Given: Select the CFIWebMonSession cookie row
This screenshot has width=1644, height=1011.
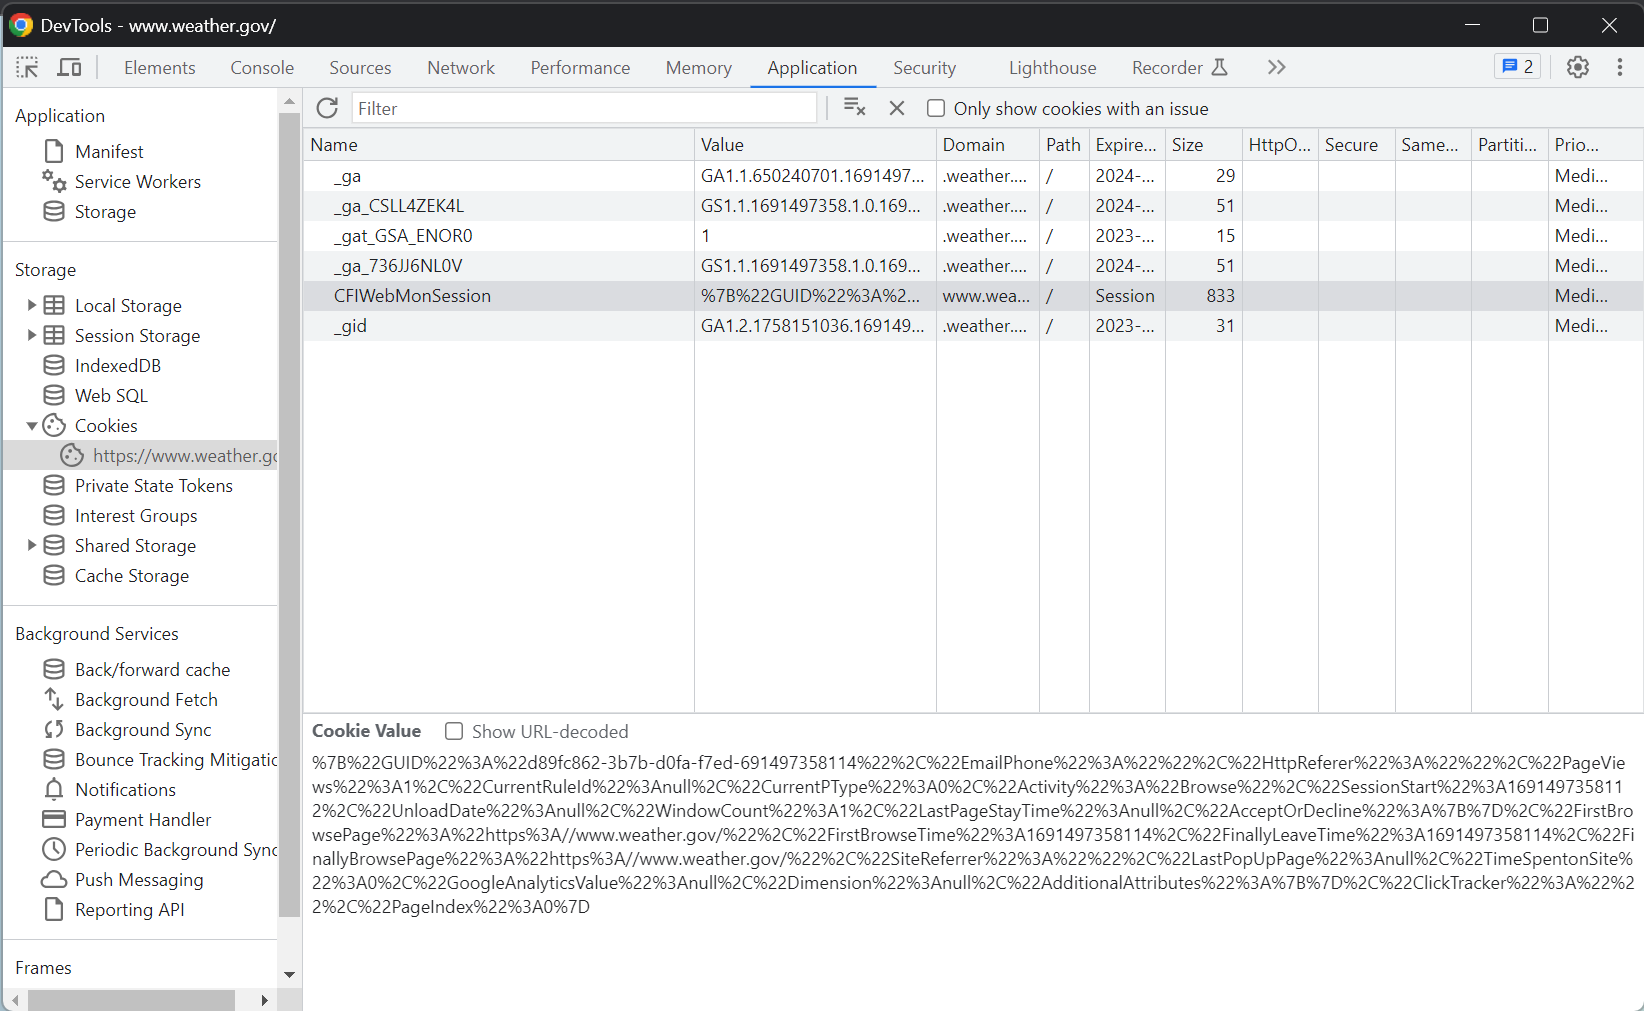Looking at the screenshot, I should pyautogui.click(x=973, y=295).
